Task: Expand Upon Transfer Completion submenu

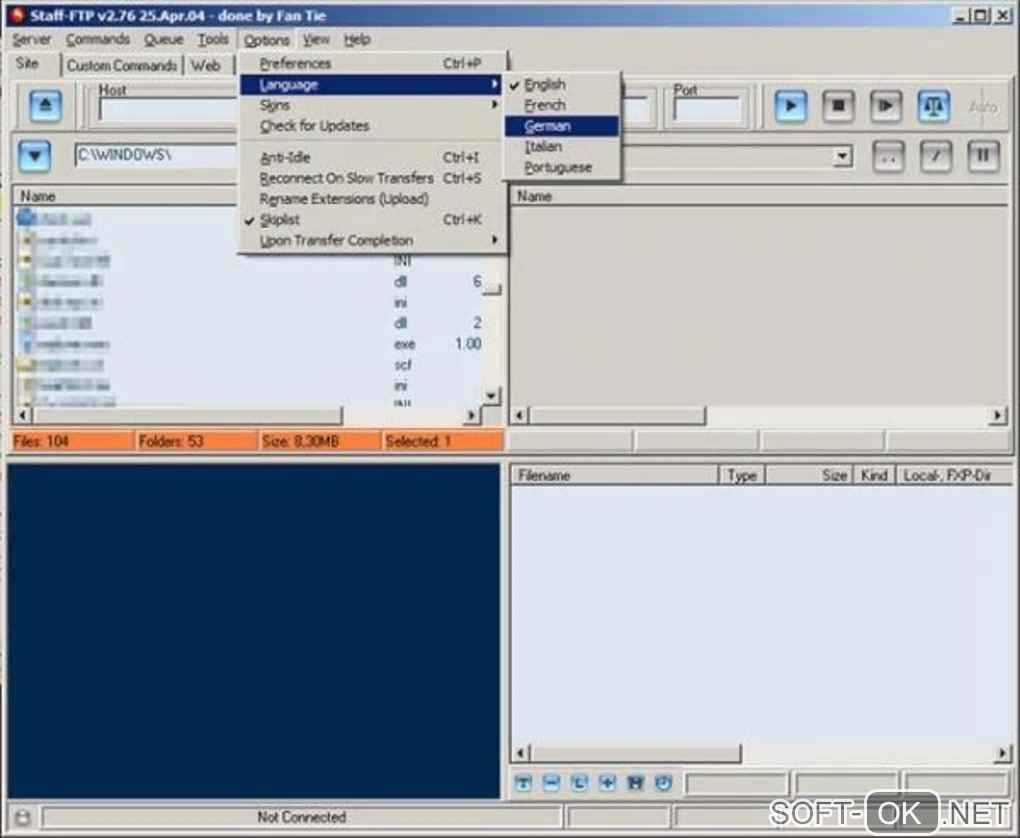Action: pyautogui.click(x=370, y=241)
